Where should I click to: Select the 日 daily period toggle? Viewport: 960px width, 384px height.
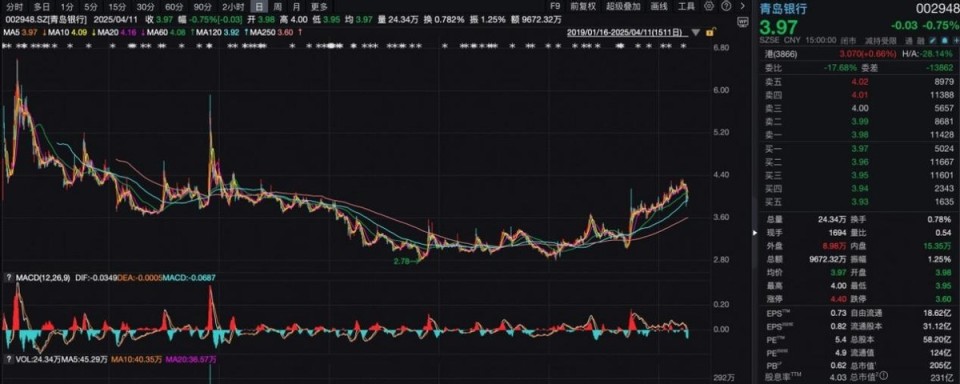260,7
